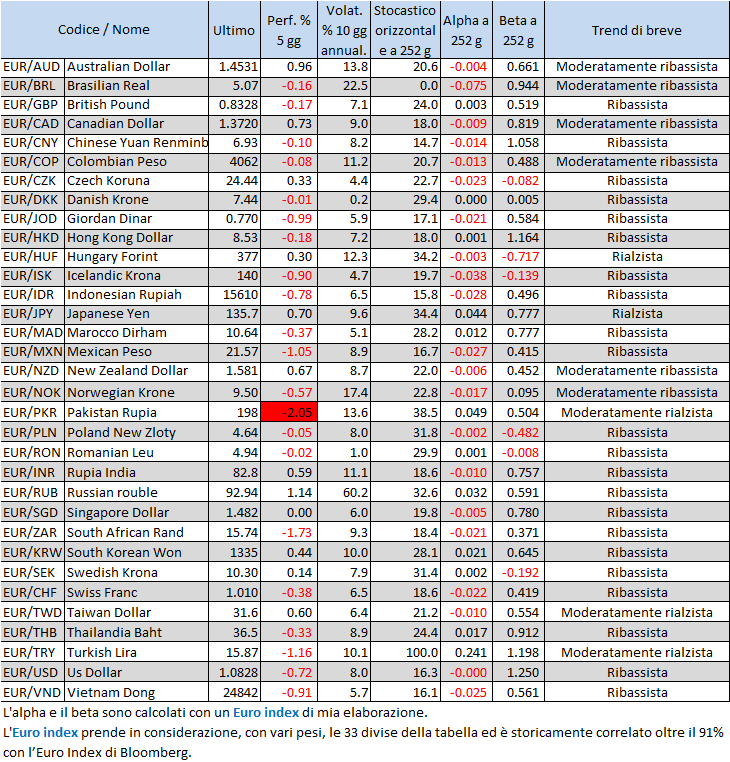Click the -0.192 Swedish Krona beta
Screen dimensions: 730x762
point(518,572)
